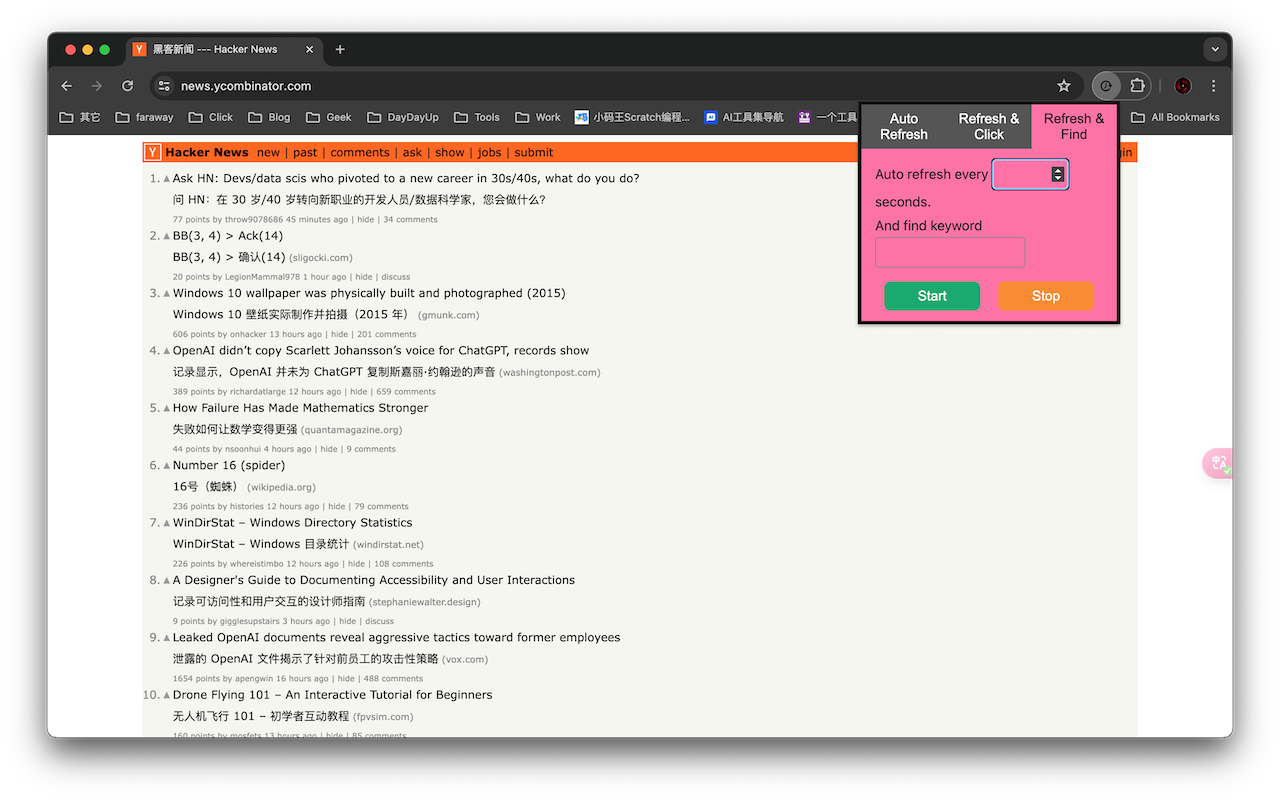Hide the "Number 16 (spider)" story

pos(337,507)
